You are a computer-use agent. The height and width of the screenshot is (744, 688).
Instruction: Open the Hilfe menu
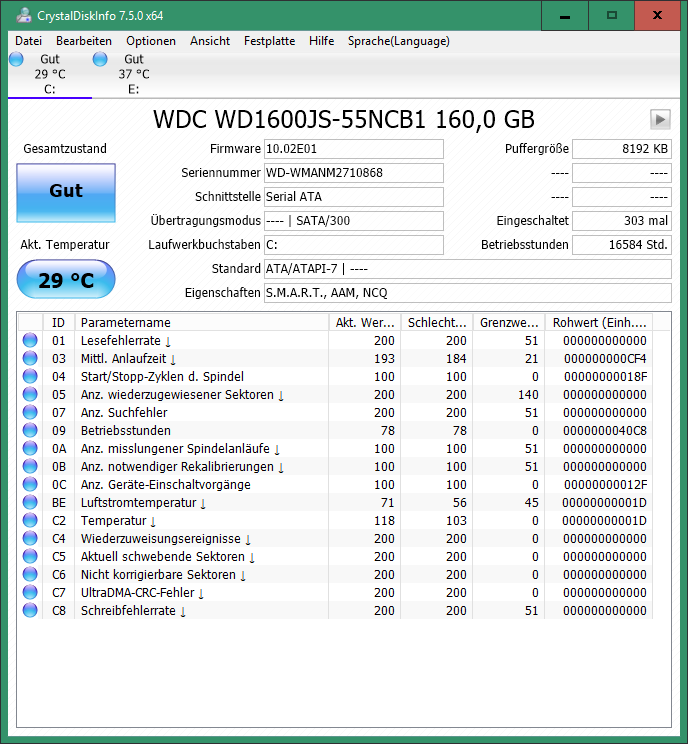coord(321,41)
